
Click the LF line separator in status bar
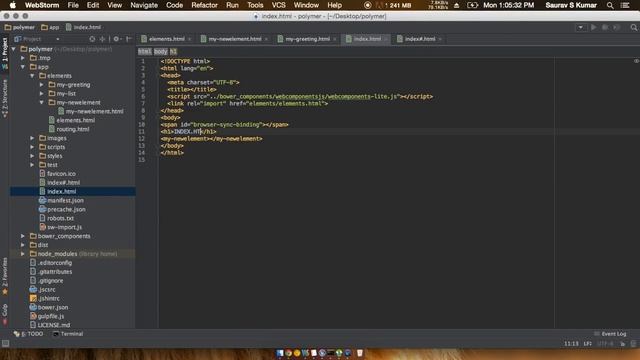click(588, 344)
